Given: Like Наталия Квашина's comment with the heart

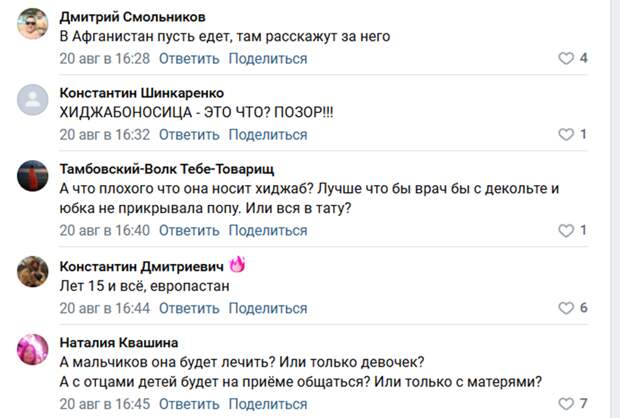Looking at the screenshot, I should point(567,404).
